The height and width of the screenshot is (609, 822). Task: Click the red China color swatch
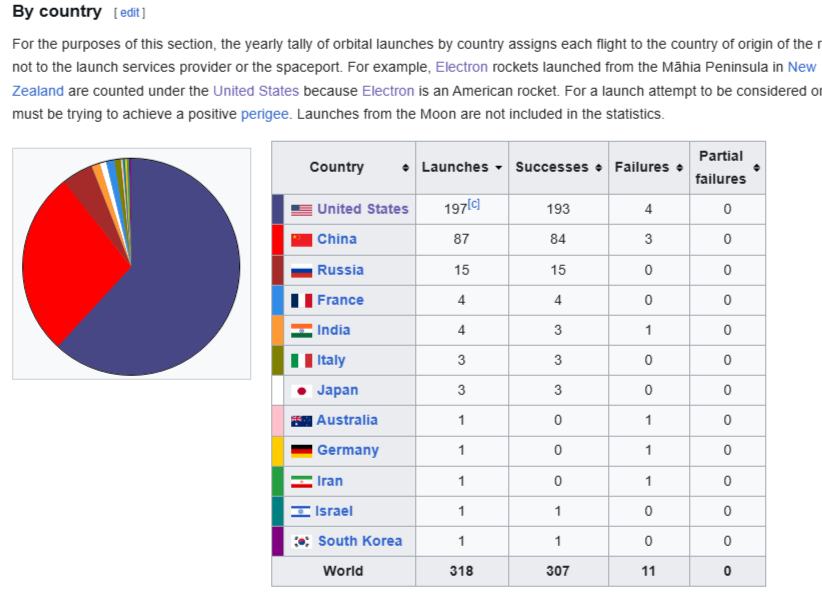click(x=278, y=240)
